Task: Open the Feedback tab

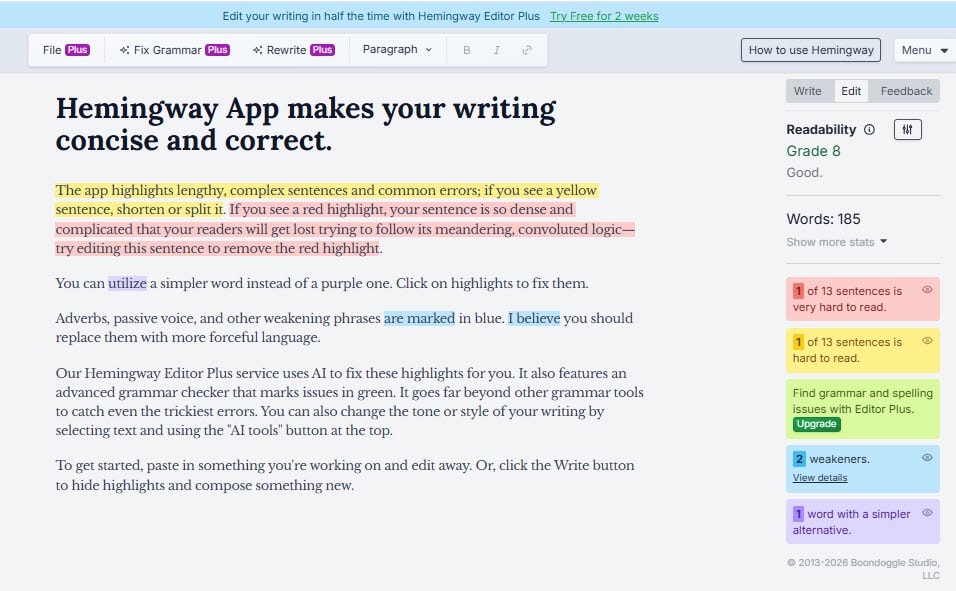Action: coord(904,90)
